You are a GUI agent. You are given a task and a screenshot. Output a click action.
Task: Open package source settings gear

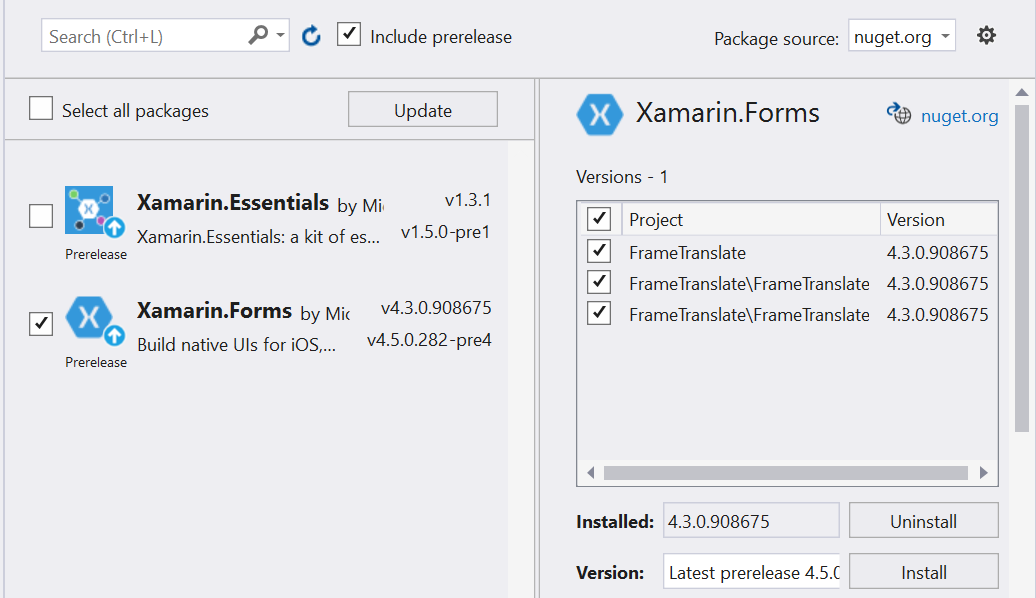pos(986,36)
